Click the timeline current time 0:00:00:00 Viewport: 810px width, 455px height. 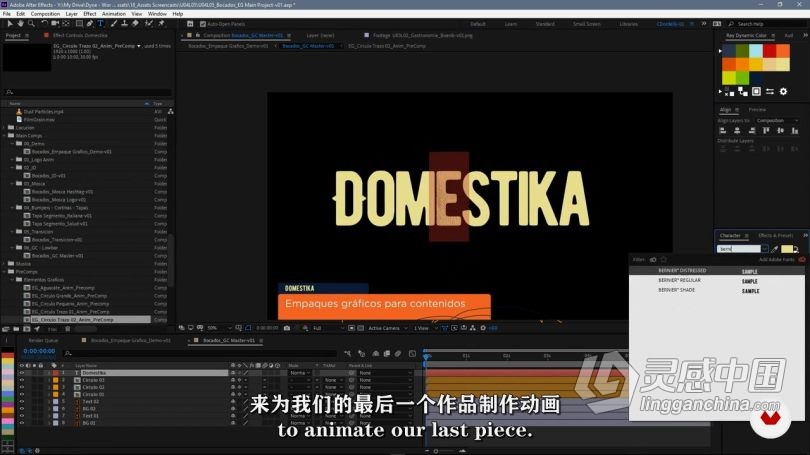39,351
